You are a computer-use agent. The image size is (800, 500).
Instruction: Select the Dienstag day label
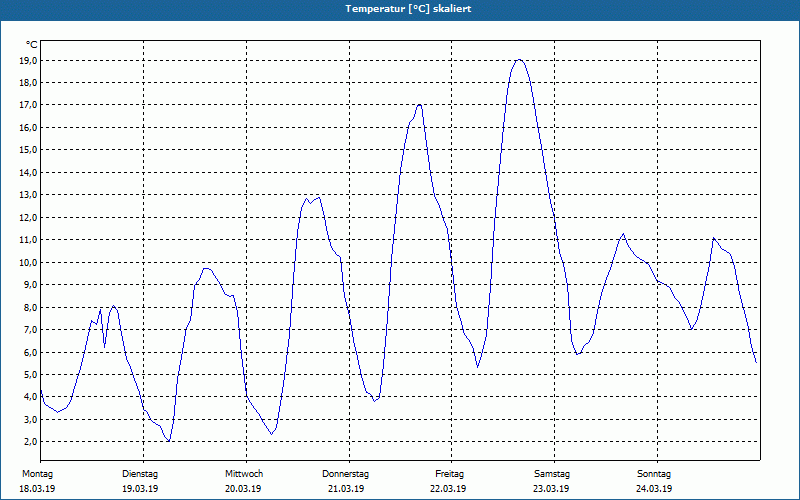coord(140,474)
